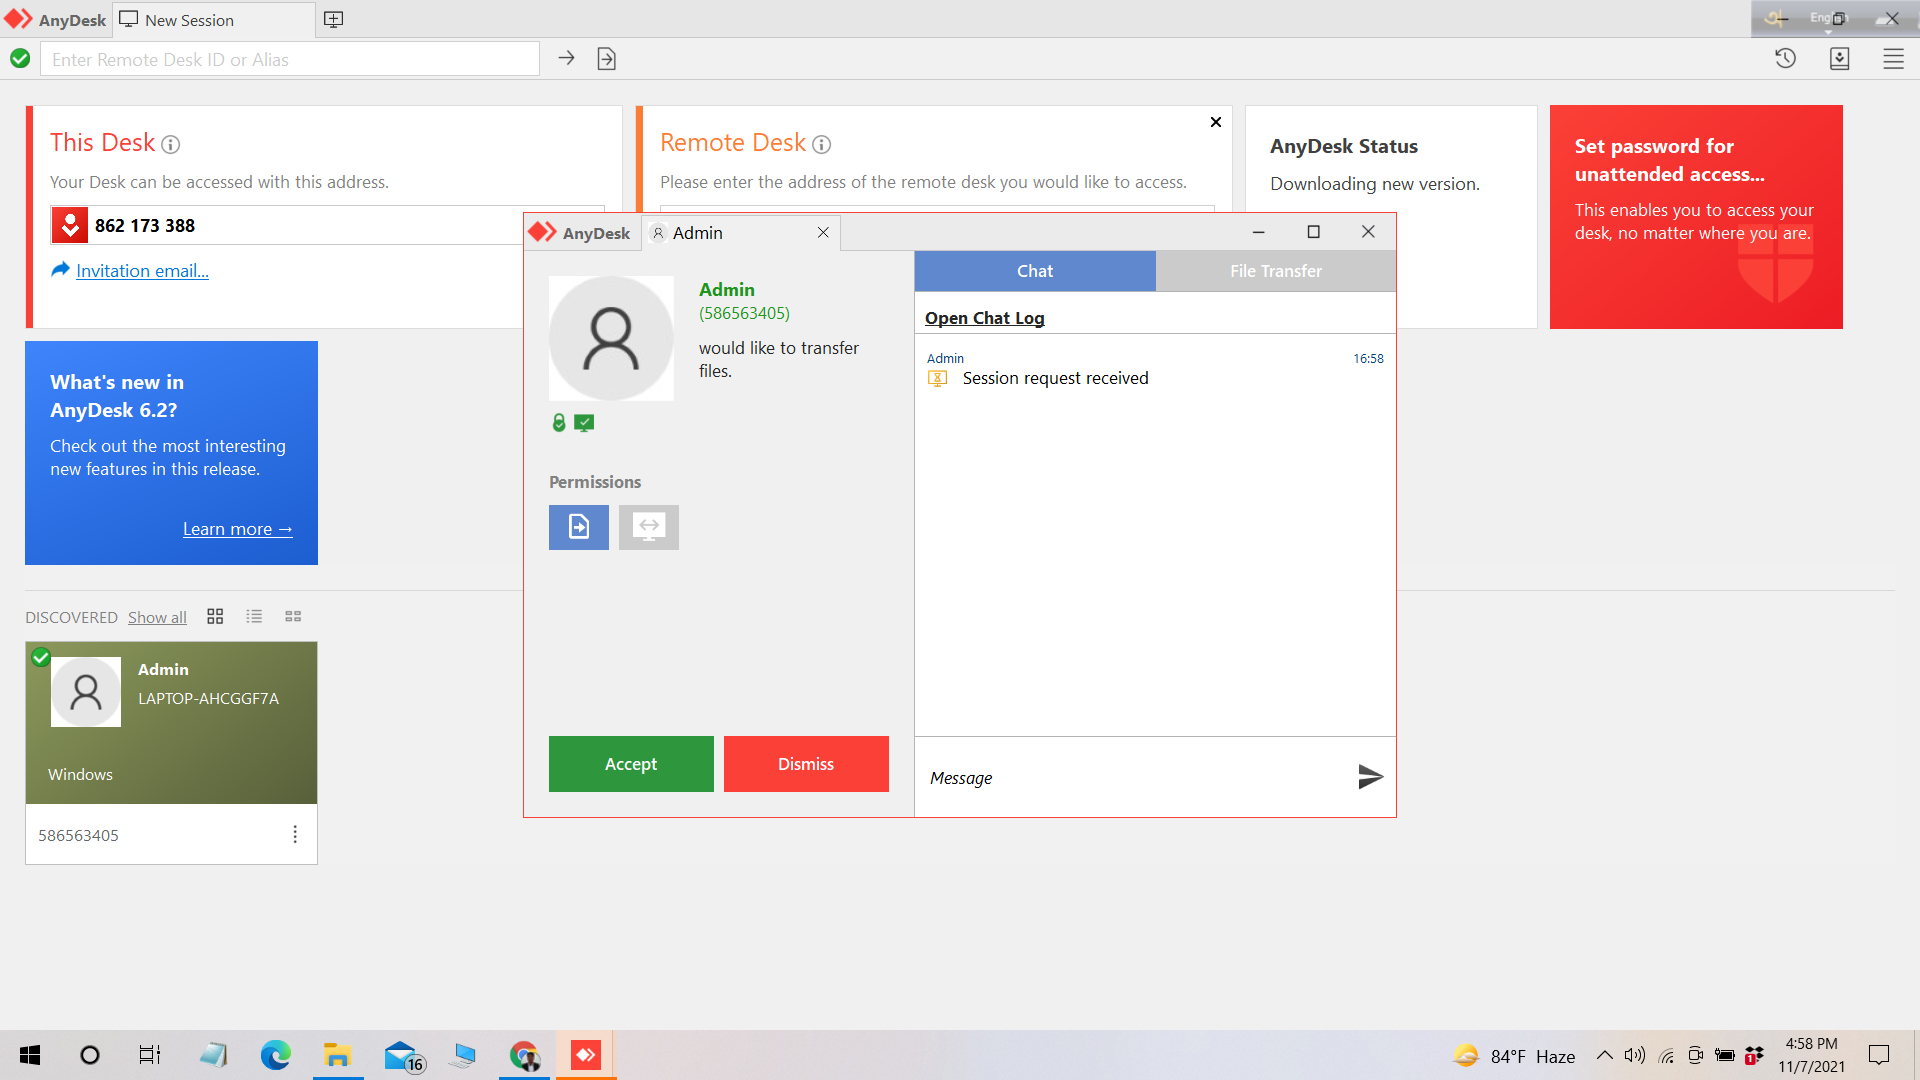Screen dimensions: 1920x1080
Task: Click the Remote Desk ID input field
Action: pyautogui.click(x=290, y=60)
